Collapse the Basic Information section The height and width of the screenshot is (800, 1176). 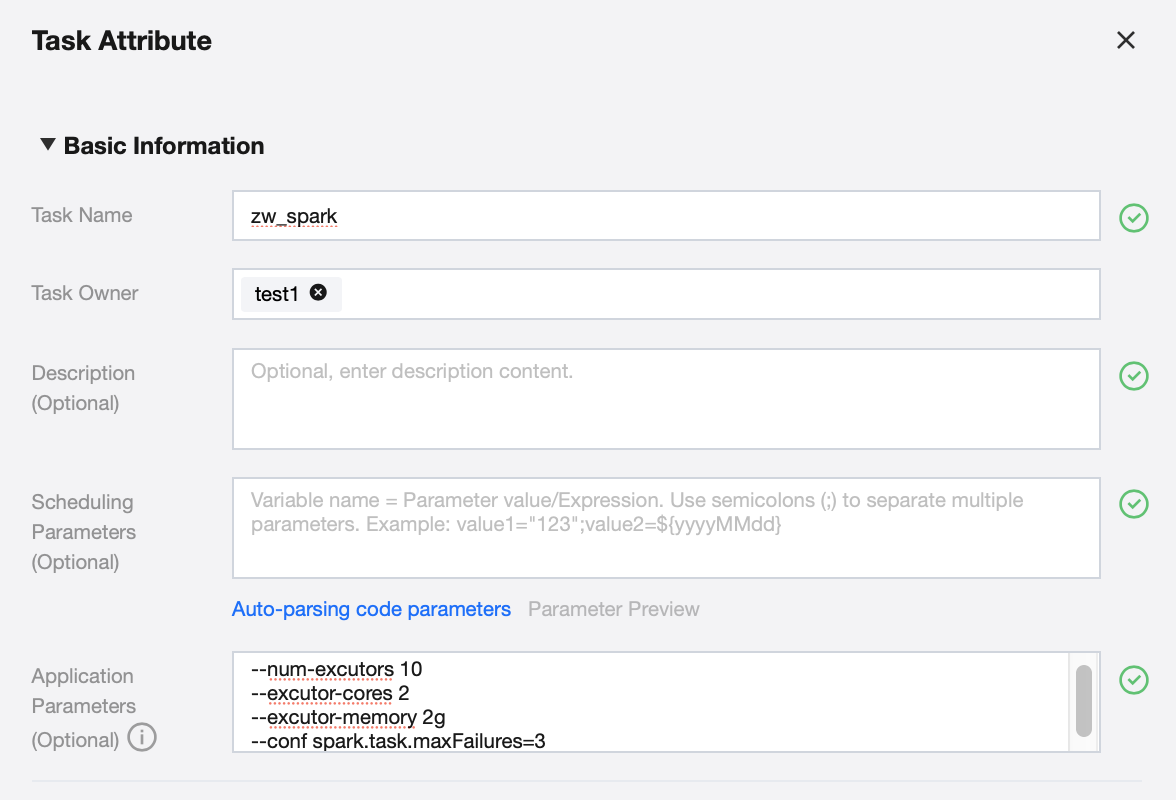pos(47,145)
